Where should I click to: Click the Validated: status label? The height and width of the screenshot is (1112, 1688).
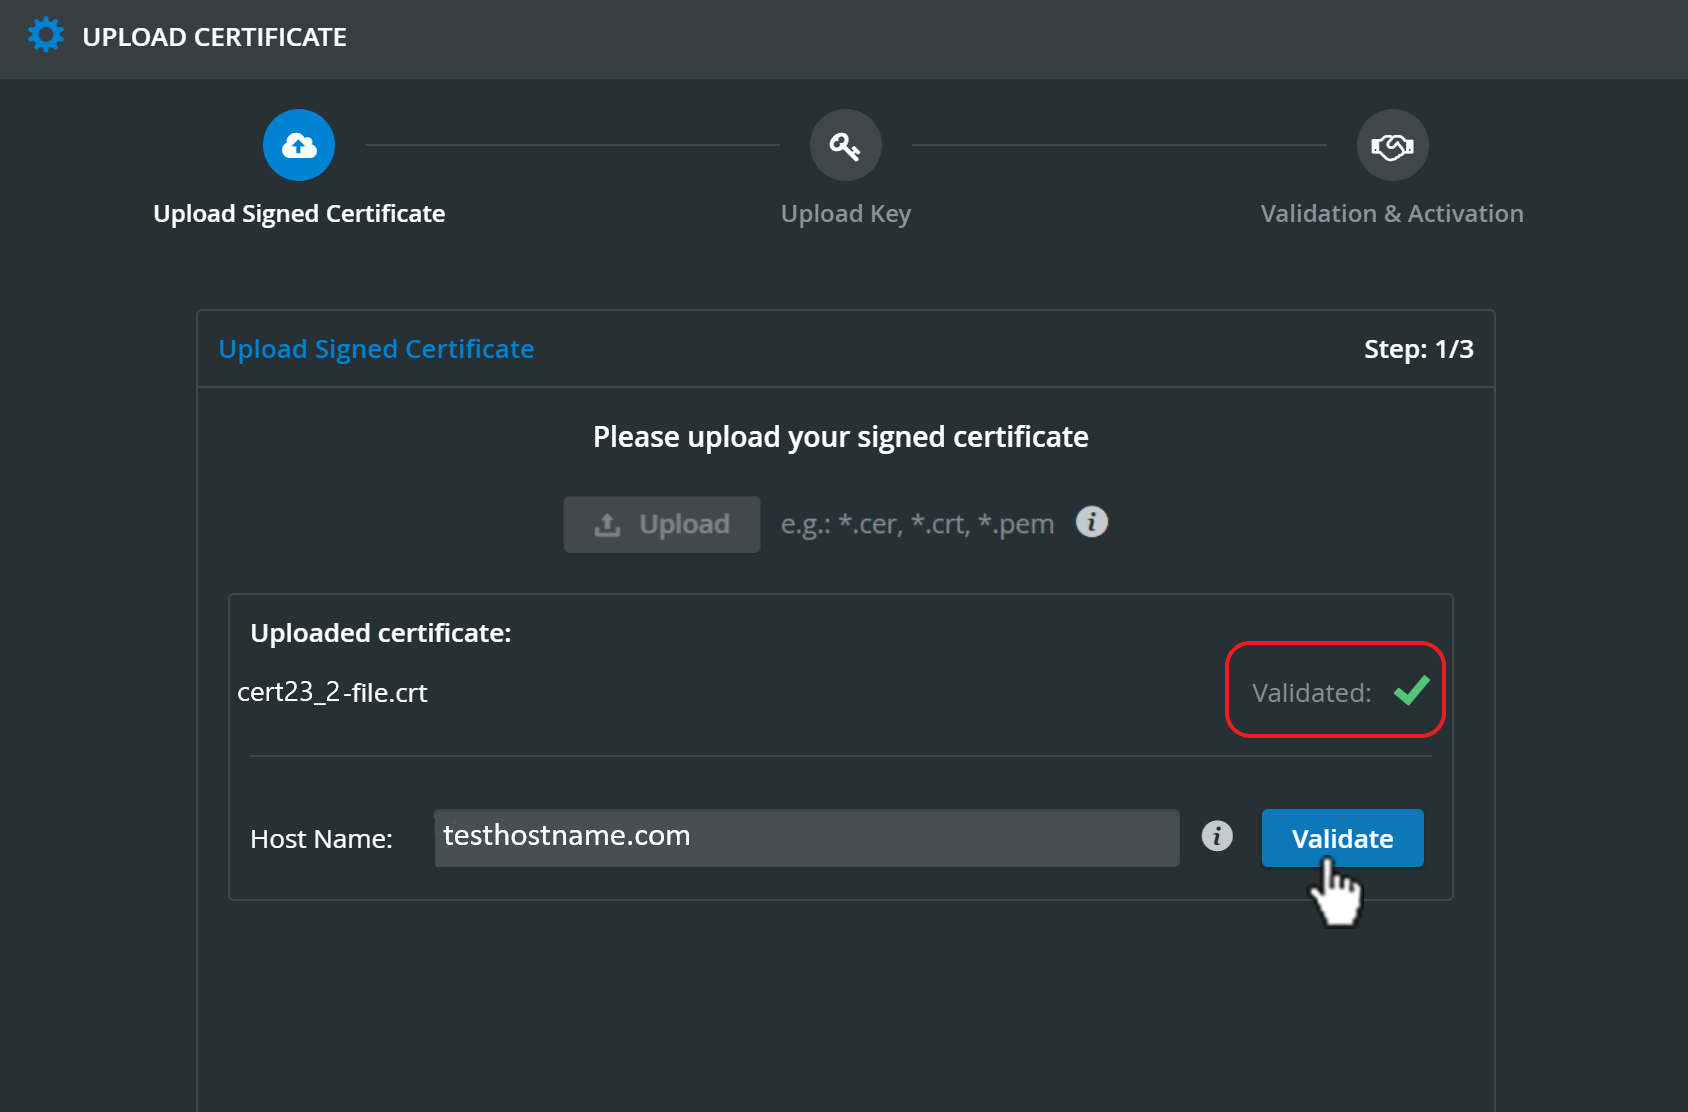pos(1312,692)
